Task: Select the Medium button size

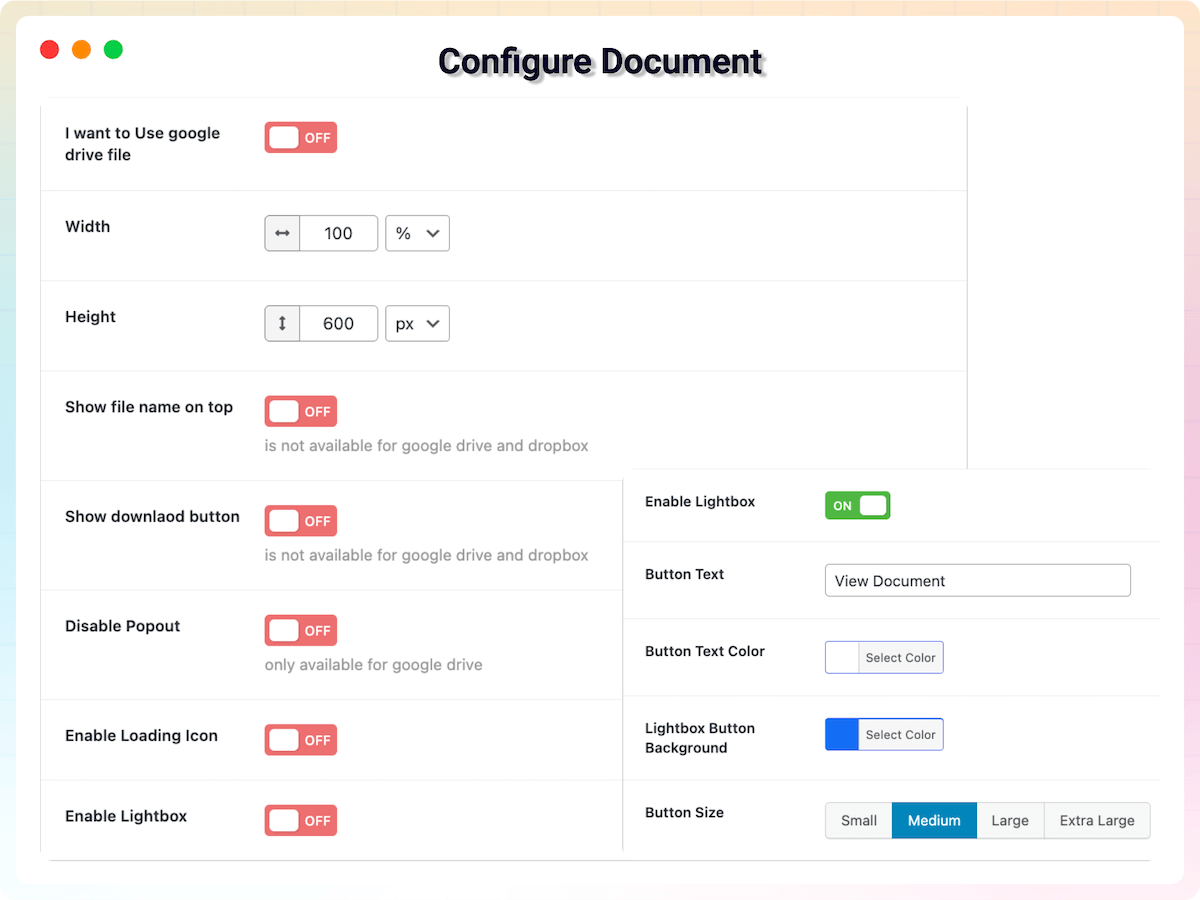Action: [x=934, y=820]
